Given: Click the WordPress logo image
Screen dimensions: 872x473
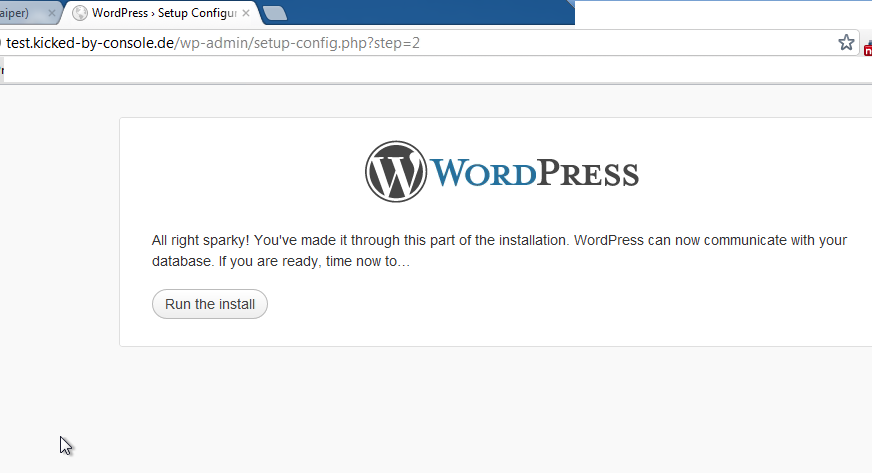Looking at the screenshot, I should pos(502,172).
